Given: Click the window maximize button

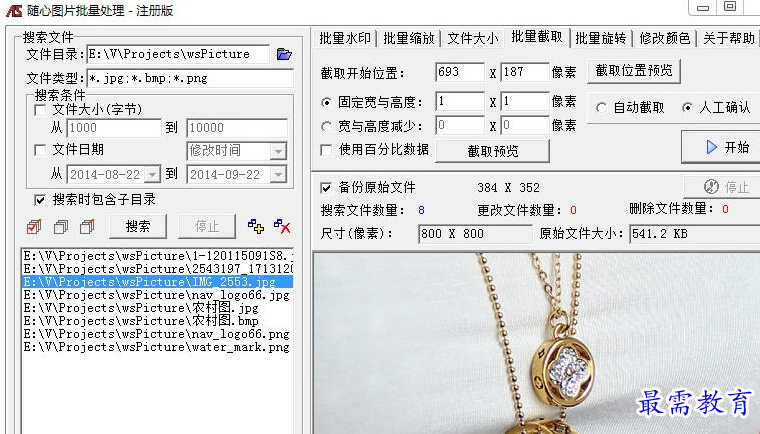Looking at the screenshot, I should coord(730,7).
